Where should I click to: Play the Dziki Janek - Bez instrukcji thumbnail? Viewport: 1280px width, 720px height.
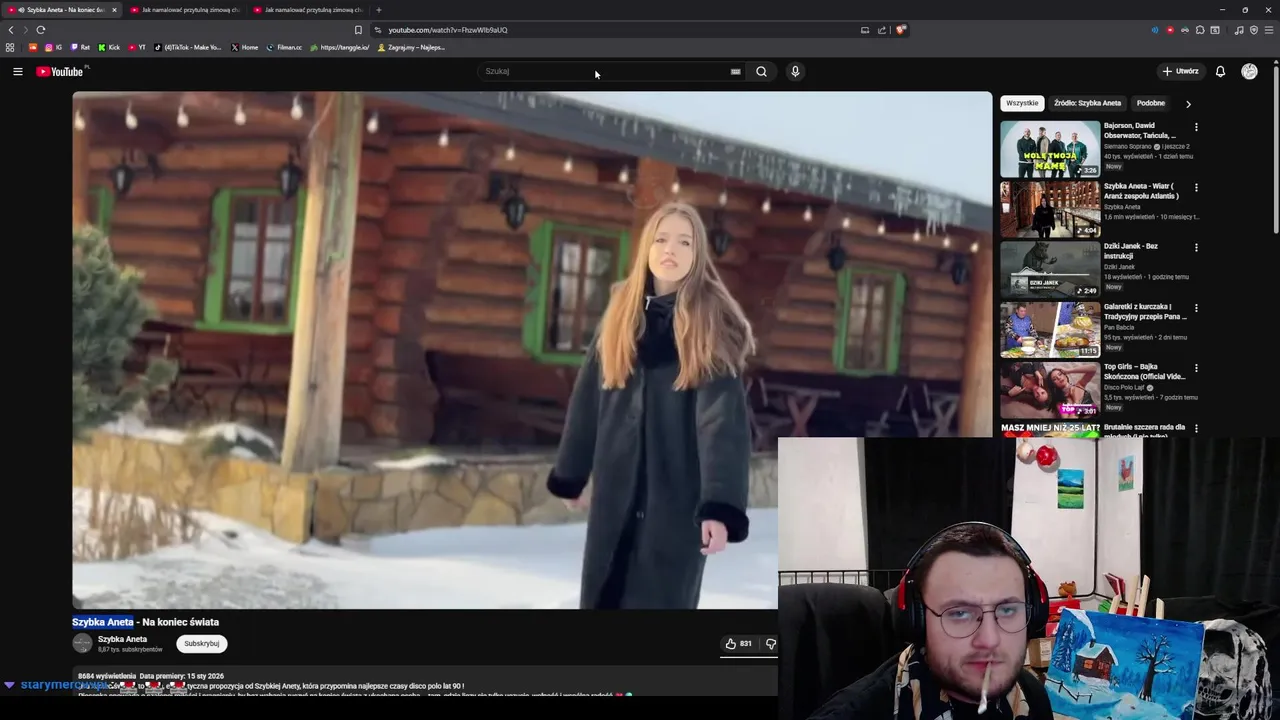pyautogui.click(x=1050, y=269)
